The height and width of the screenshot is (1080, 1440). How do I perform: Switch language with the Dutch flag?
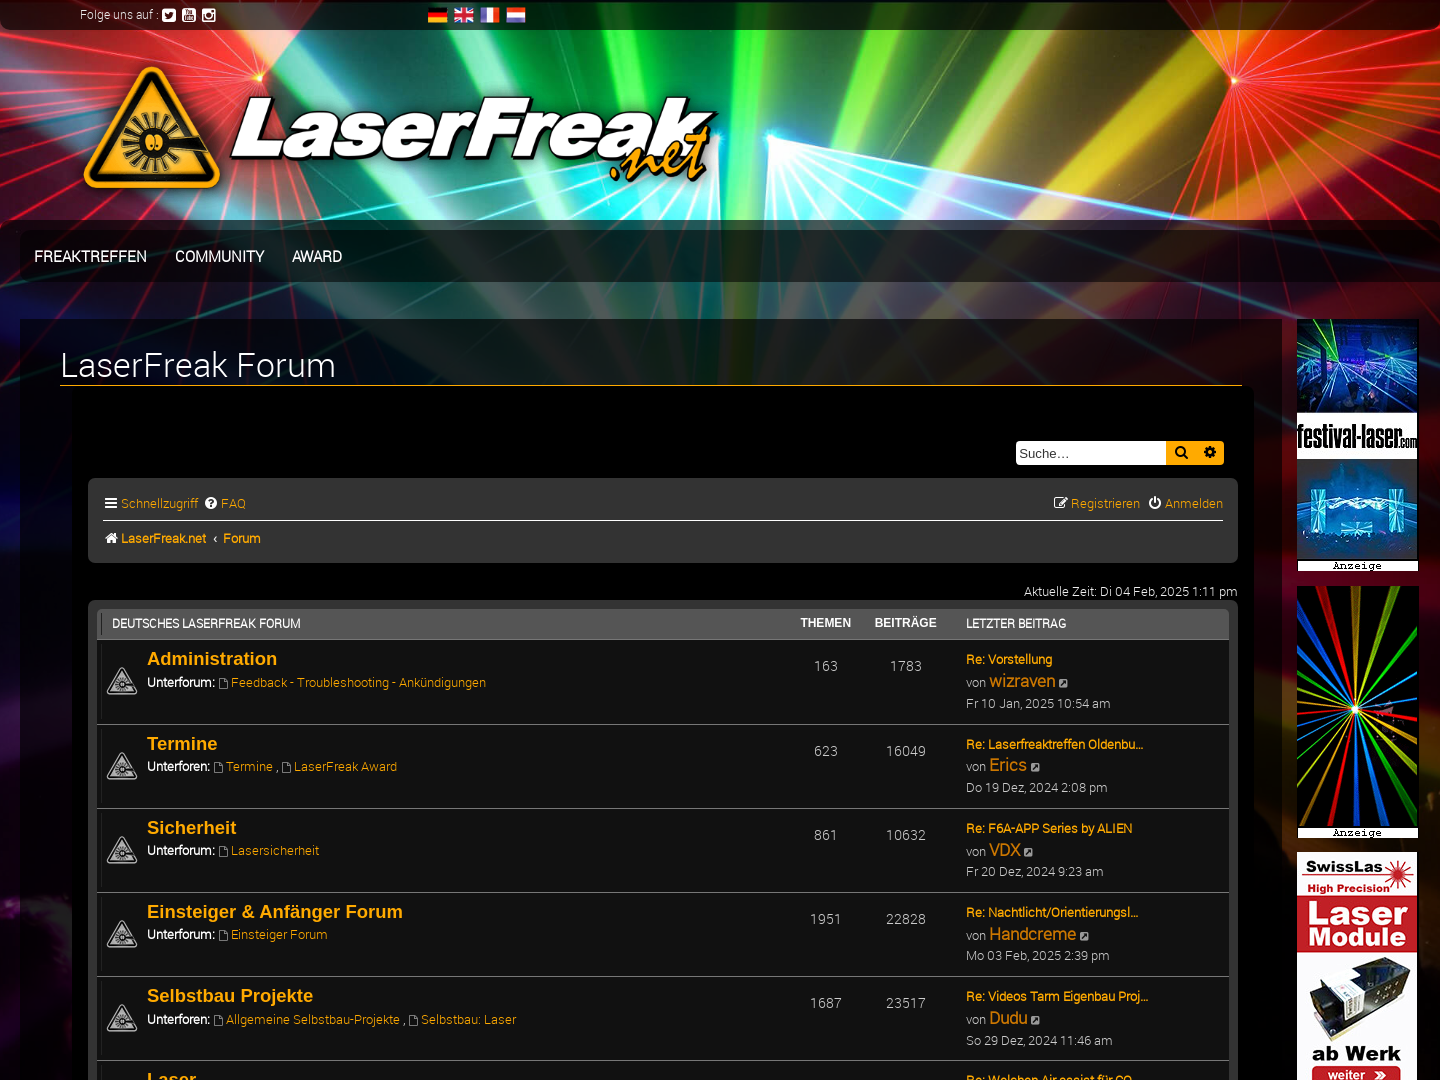(515, 15)
